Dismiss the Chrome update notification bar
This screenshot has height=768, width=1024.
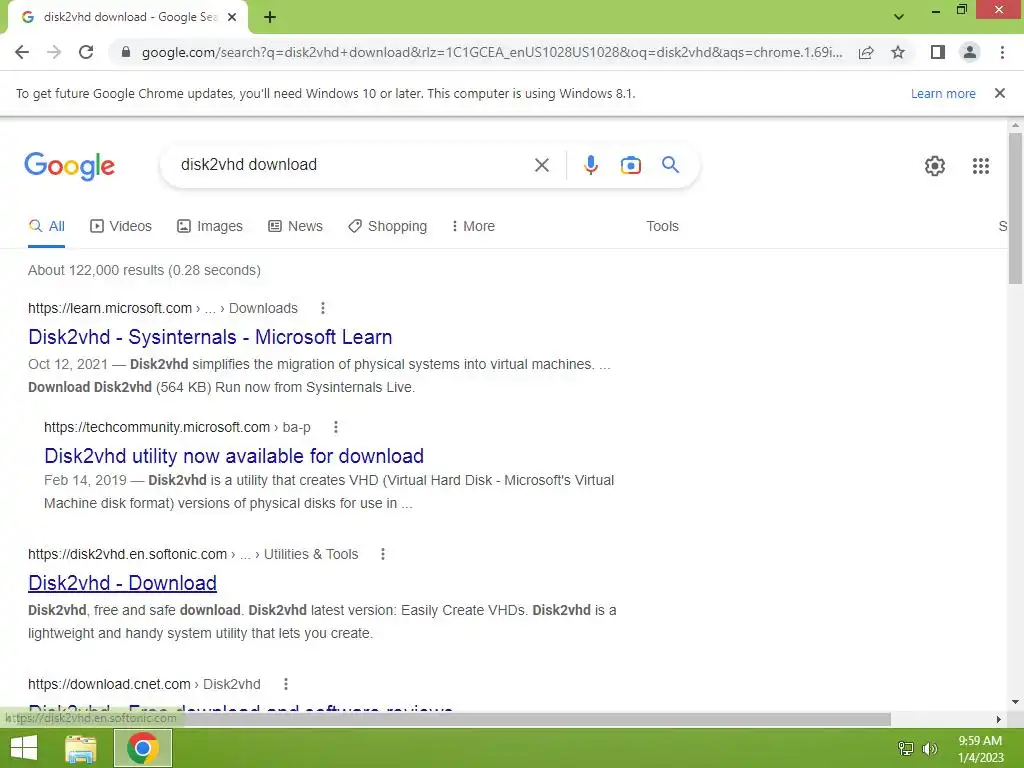pos(1000,93)
